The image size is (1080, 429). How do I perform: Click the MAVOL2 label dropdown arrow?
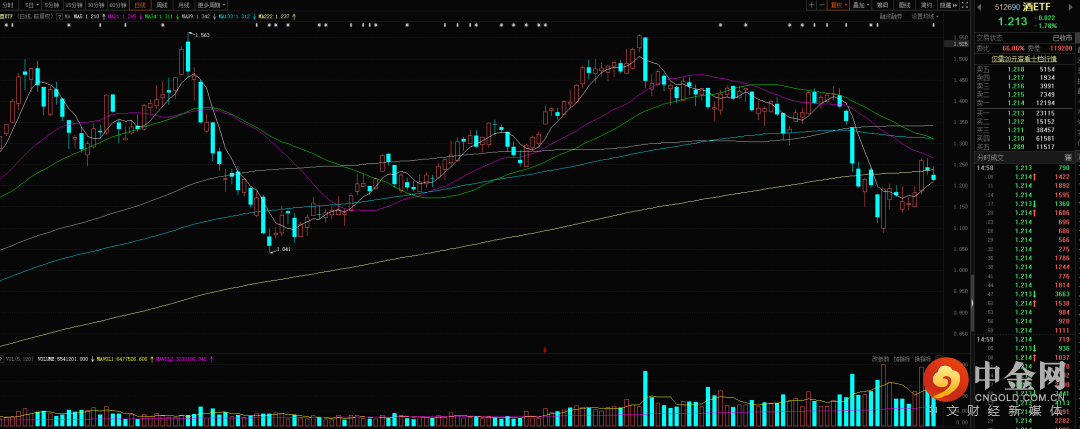[x=211, y=359]
